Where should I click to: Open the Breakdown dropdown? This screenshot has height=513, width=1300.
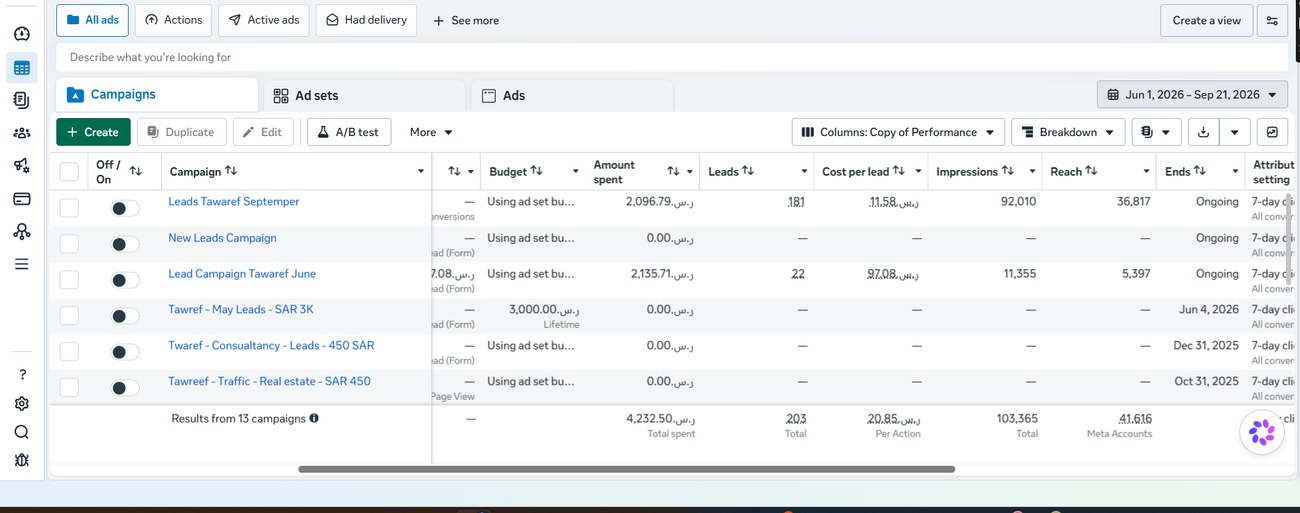click(1068, 132)
